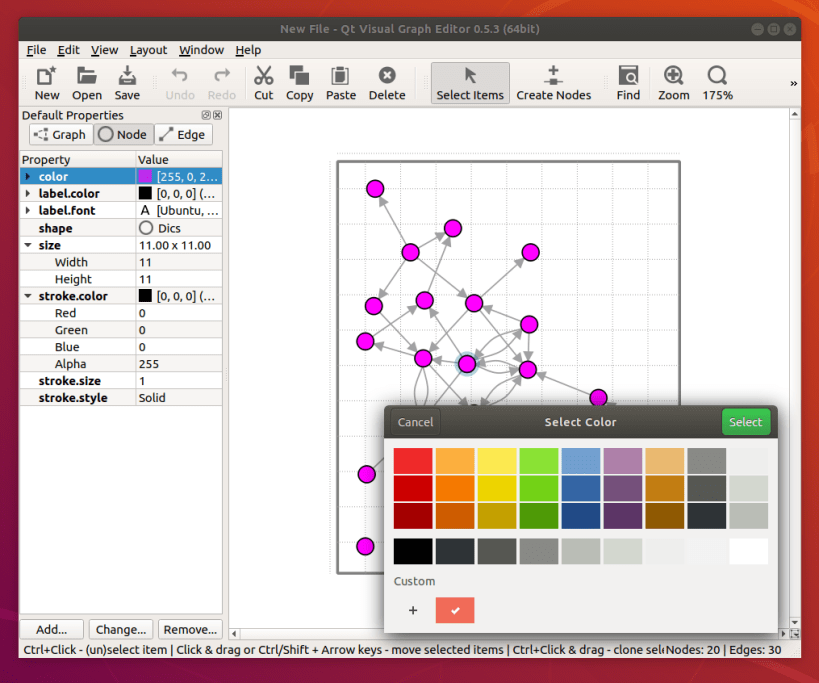Viewport: 819px width, 683px height.
Task: Open the Layout menu
Action: pos(148,50)
